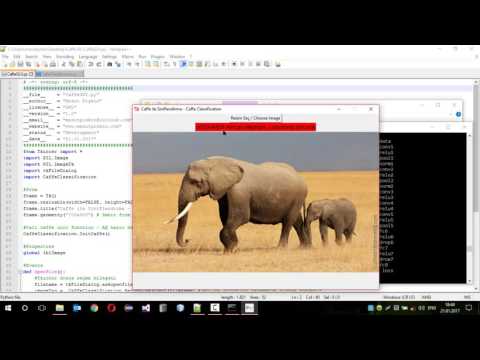Open the View menu
Screen dimensions: 480x360
(x=47, y=57)
